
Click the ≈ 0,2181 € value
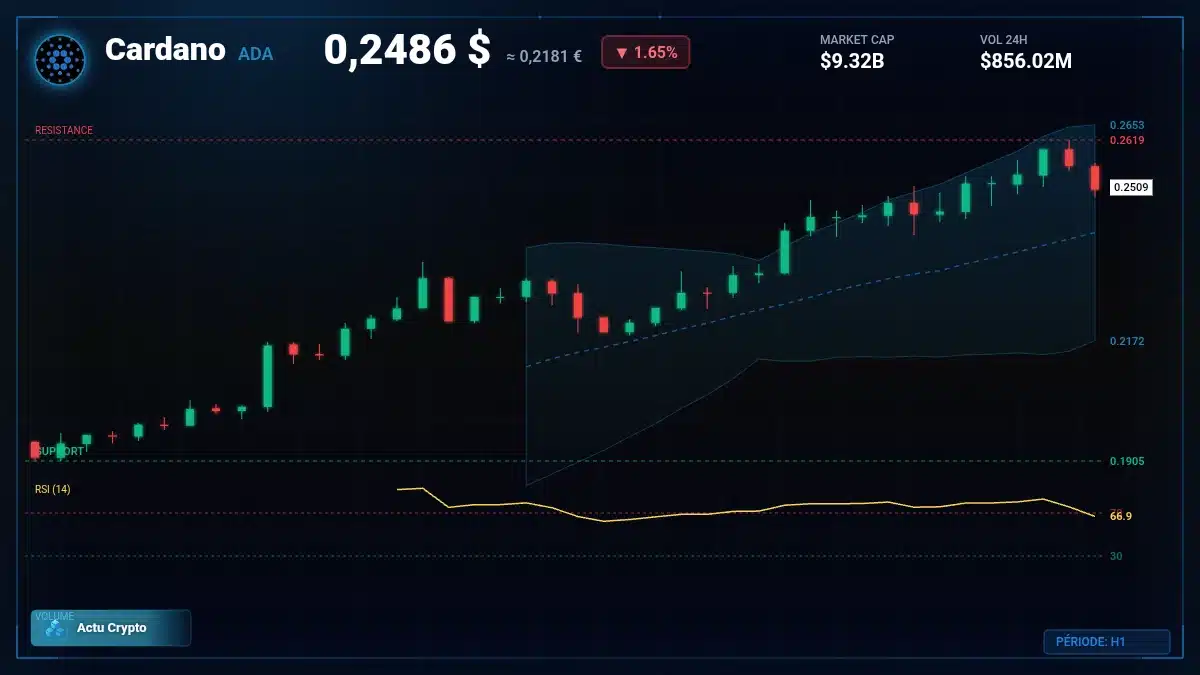point(544,56)
